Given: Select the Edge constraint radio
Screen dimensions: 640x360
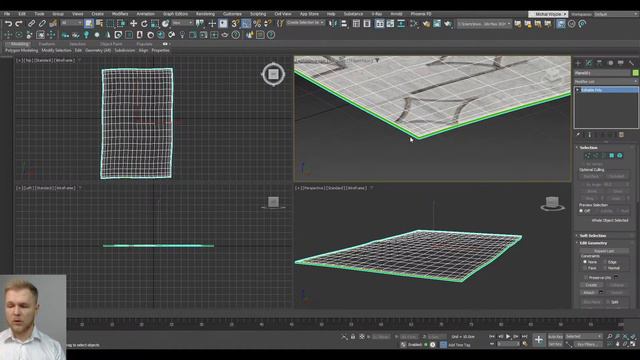Looking at the screenshot, I should pyautogui.click(x=605, y=262).
